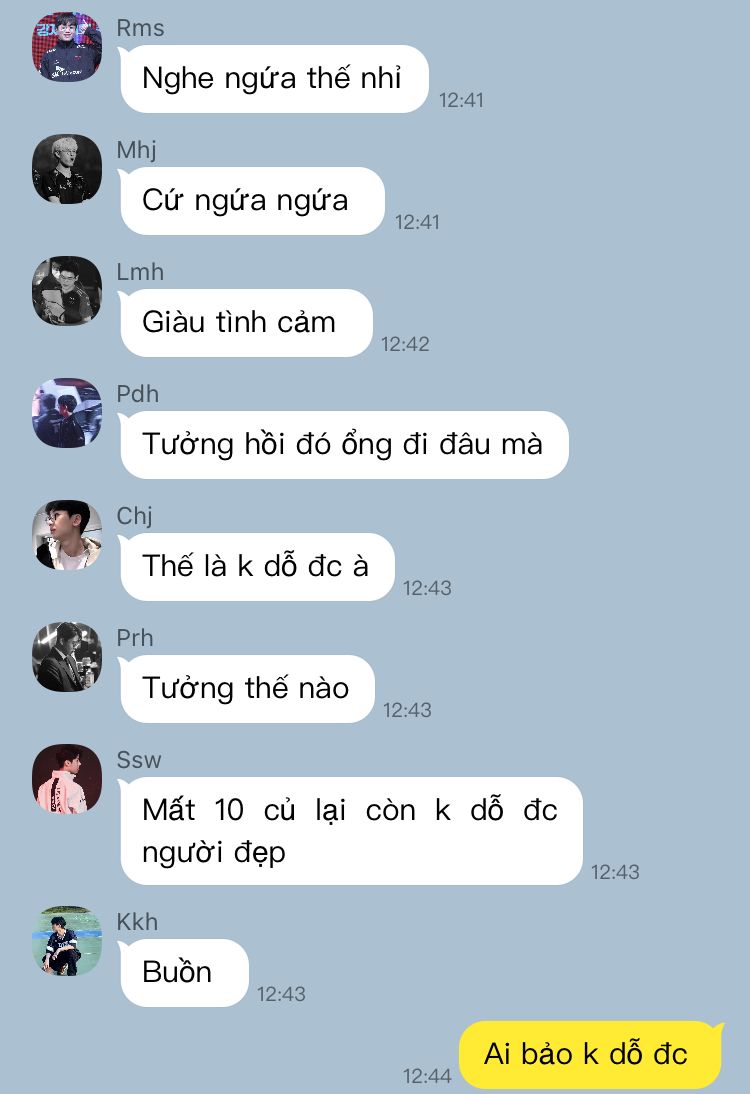The image size is (750, 1094).
Task: Open Lmh profile picture
Action: pyautogui.click(x=67, y=291)
